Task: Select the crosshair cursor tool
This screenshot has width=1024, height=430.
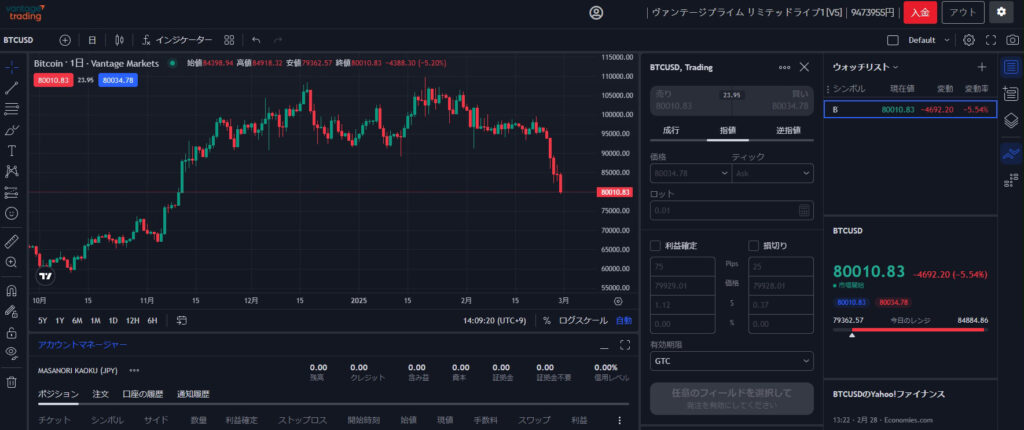Action: pyautogui.click(x=11, y=67)
